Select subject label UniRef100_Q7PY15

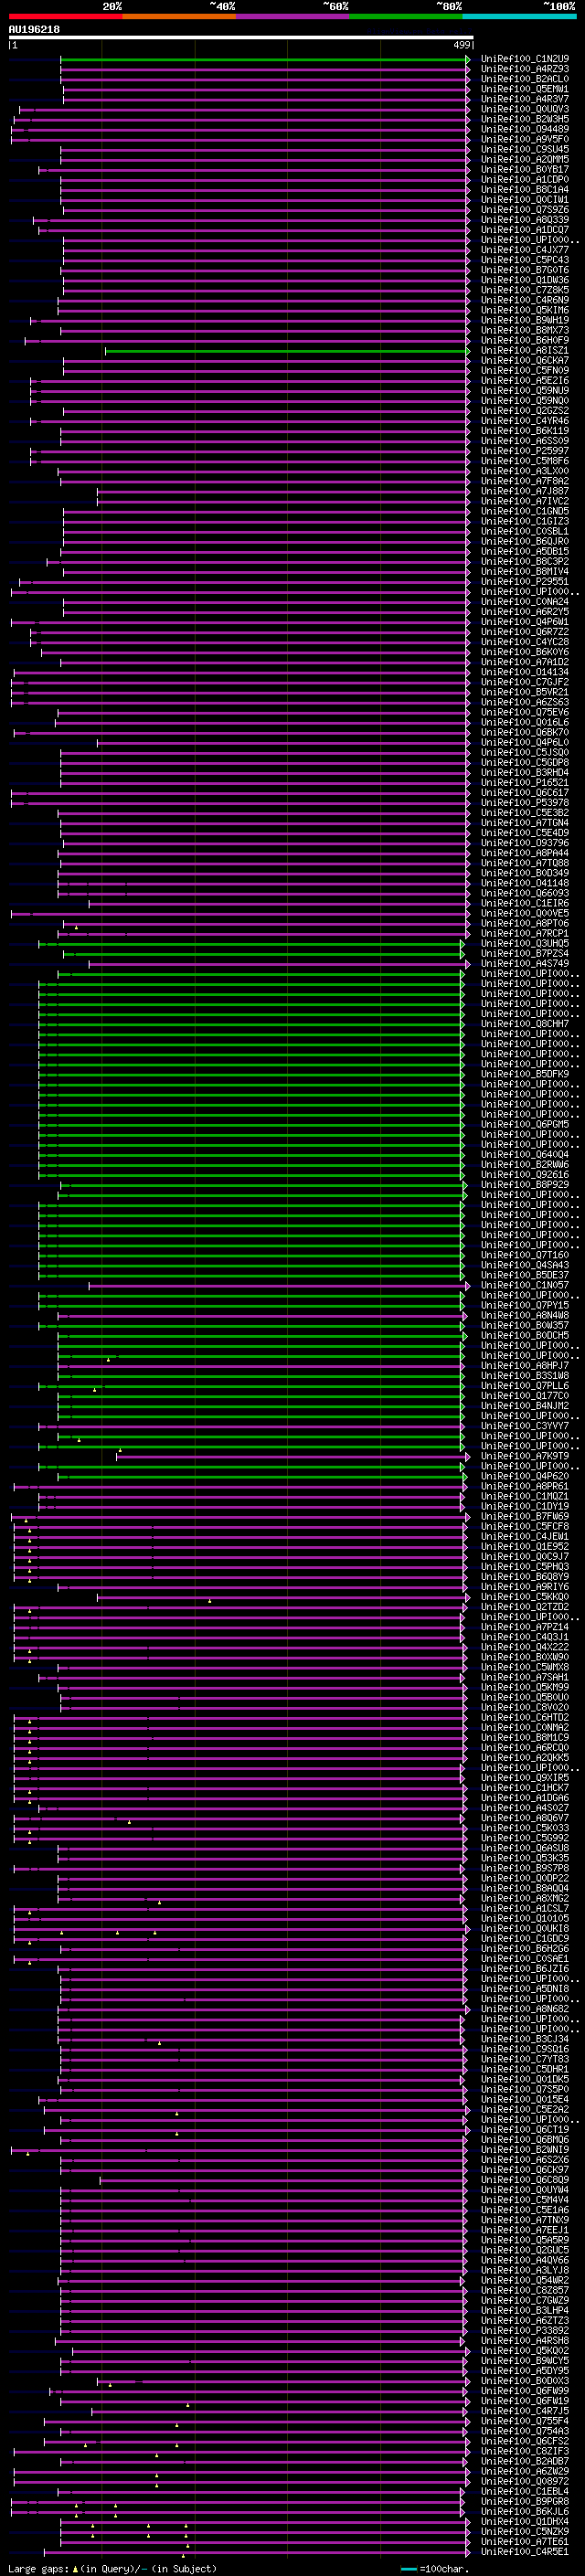525,1305
